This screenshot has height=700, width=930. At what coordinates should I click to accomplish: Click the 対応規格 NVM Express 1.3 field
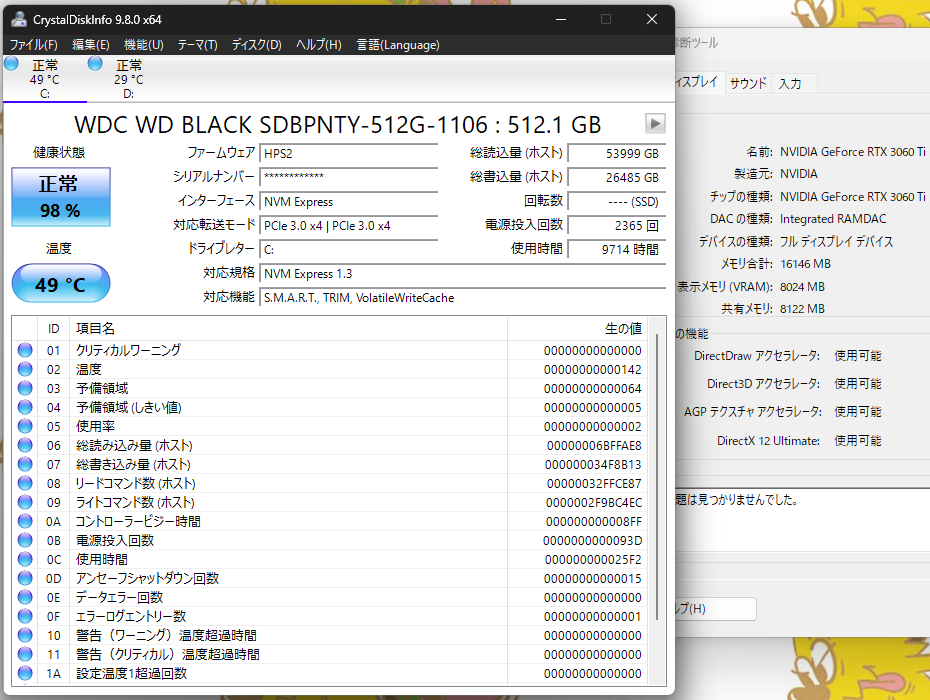point(463,273)
